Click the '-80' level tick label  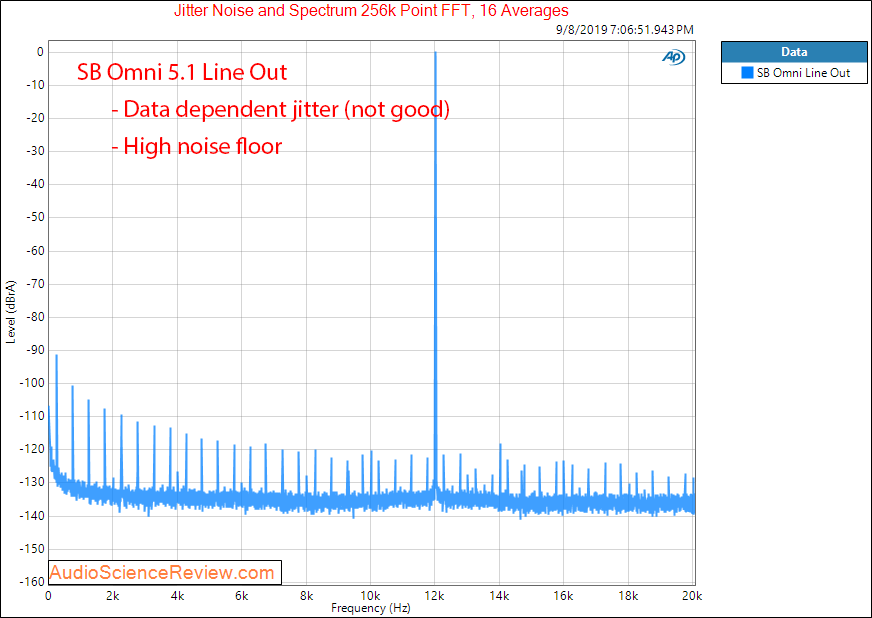coord(34,317)
